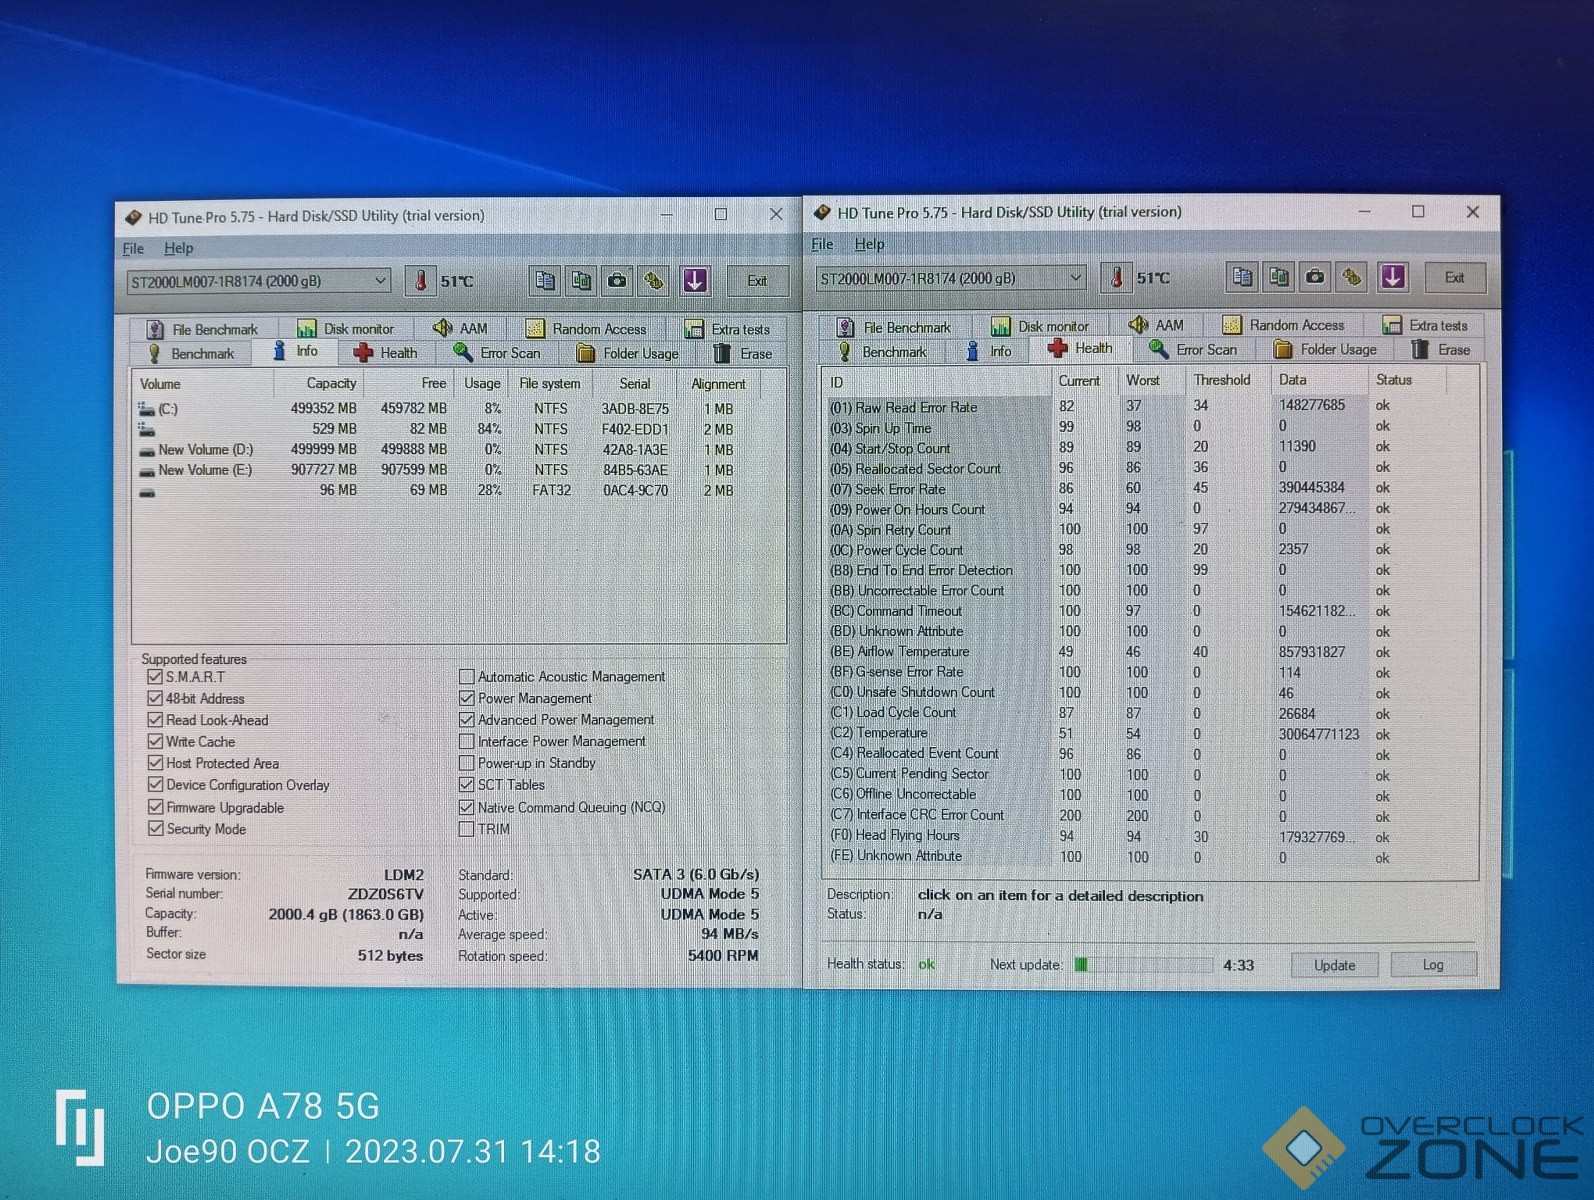Viewport: 1594px width, 1200px height.
Task: Click Exit button in left window
Action: pyautogui.click(x=757, y=281)
